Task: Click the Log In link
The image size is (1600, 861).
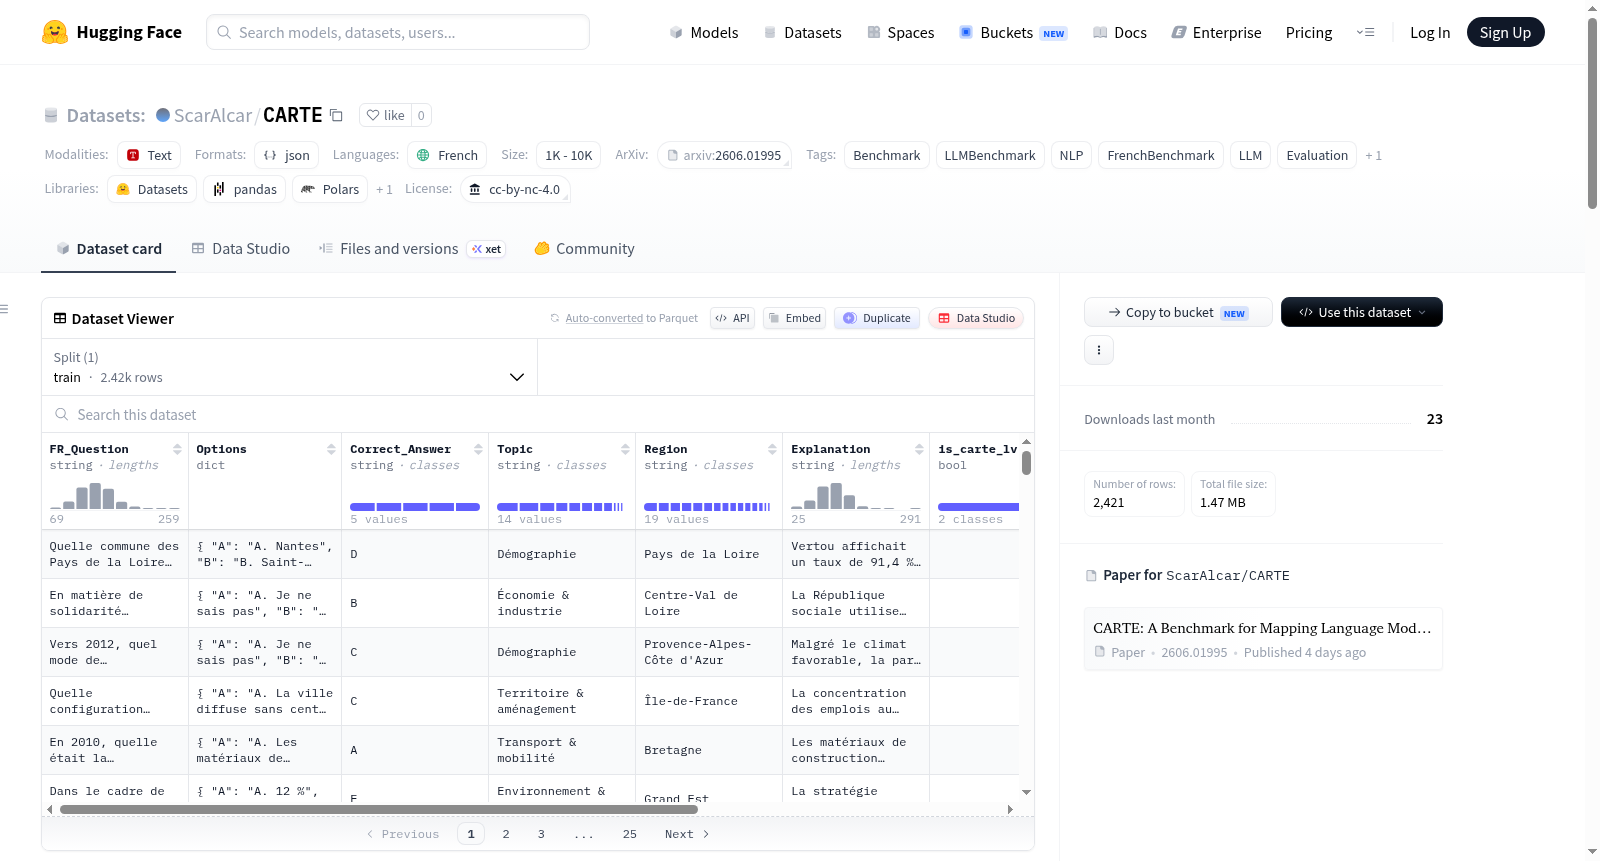Action: (x=1430, y=32)
